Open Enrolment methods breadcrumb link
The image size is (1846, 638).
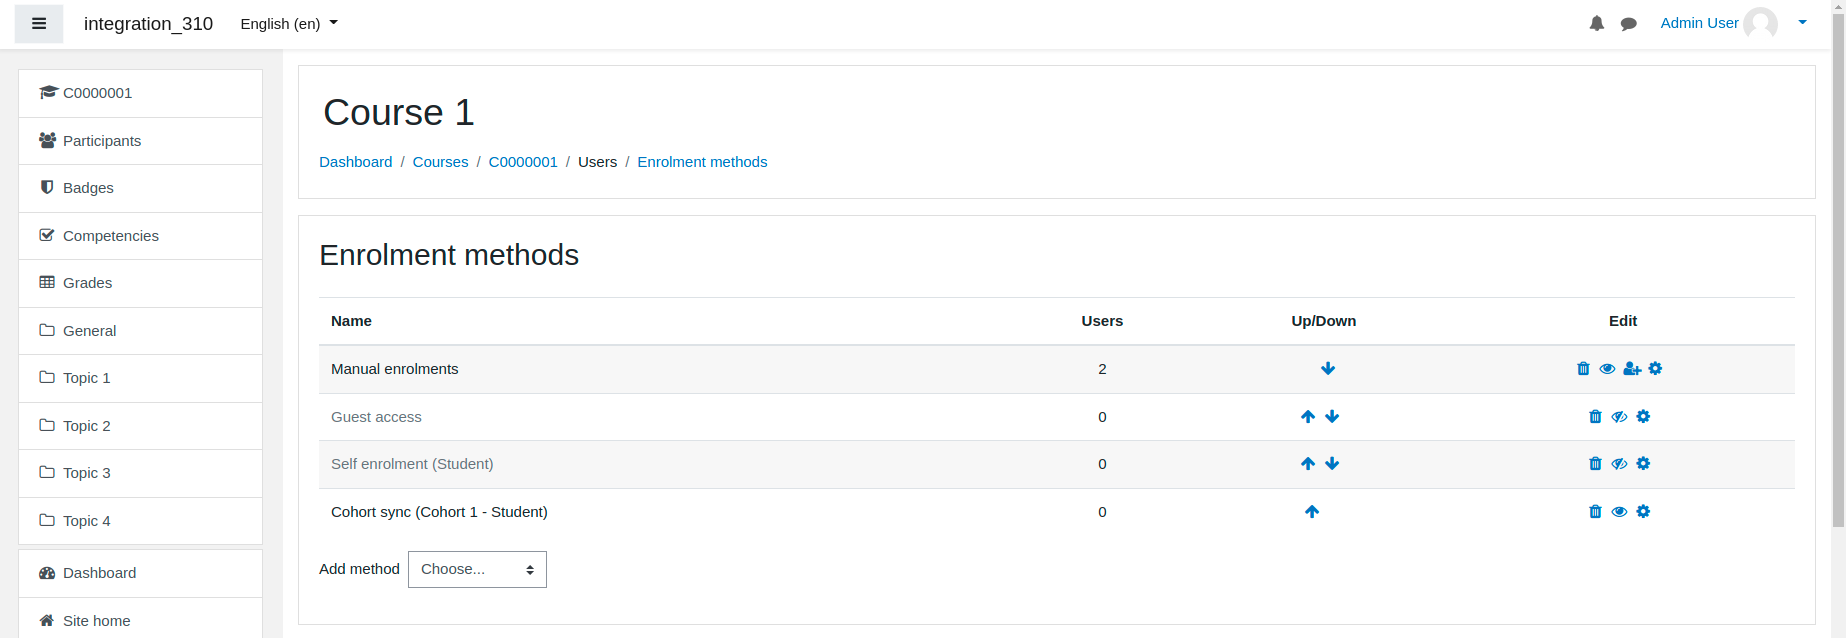[x=702, y=162]
